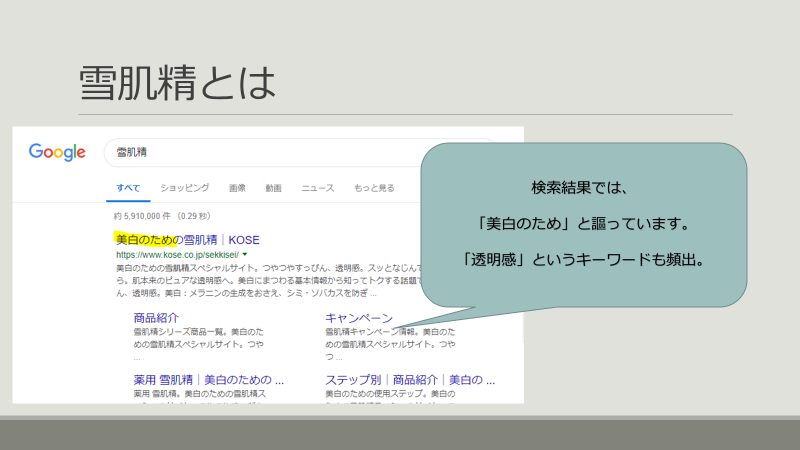Open the ステップ別 | 商品紹介 sitelink
Image resolution: width=800 pixels, height=450 pixels.
(410, 380)
